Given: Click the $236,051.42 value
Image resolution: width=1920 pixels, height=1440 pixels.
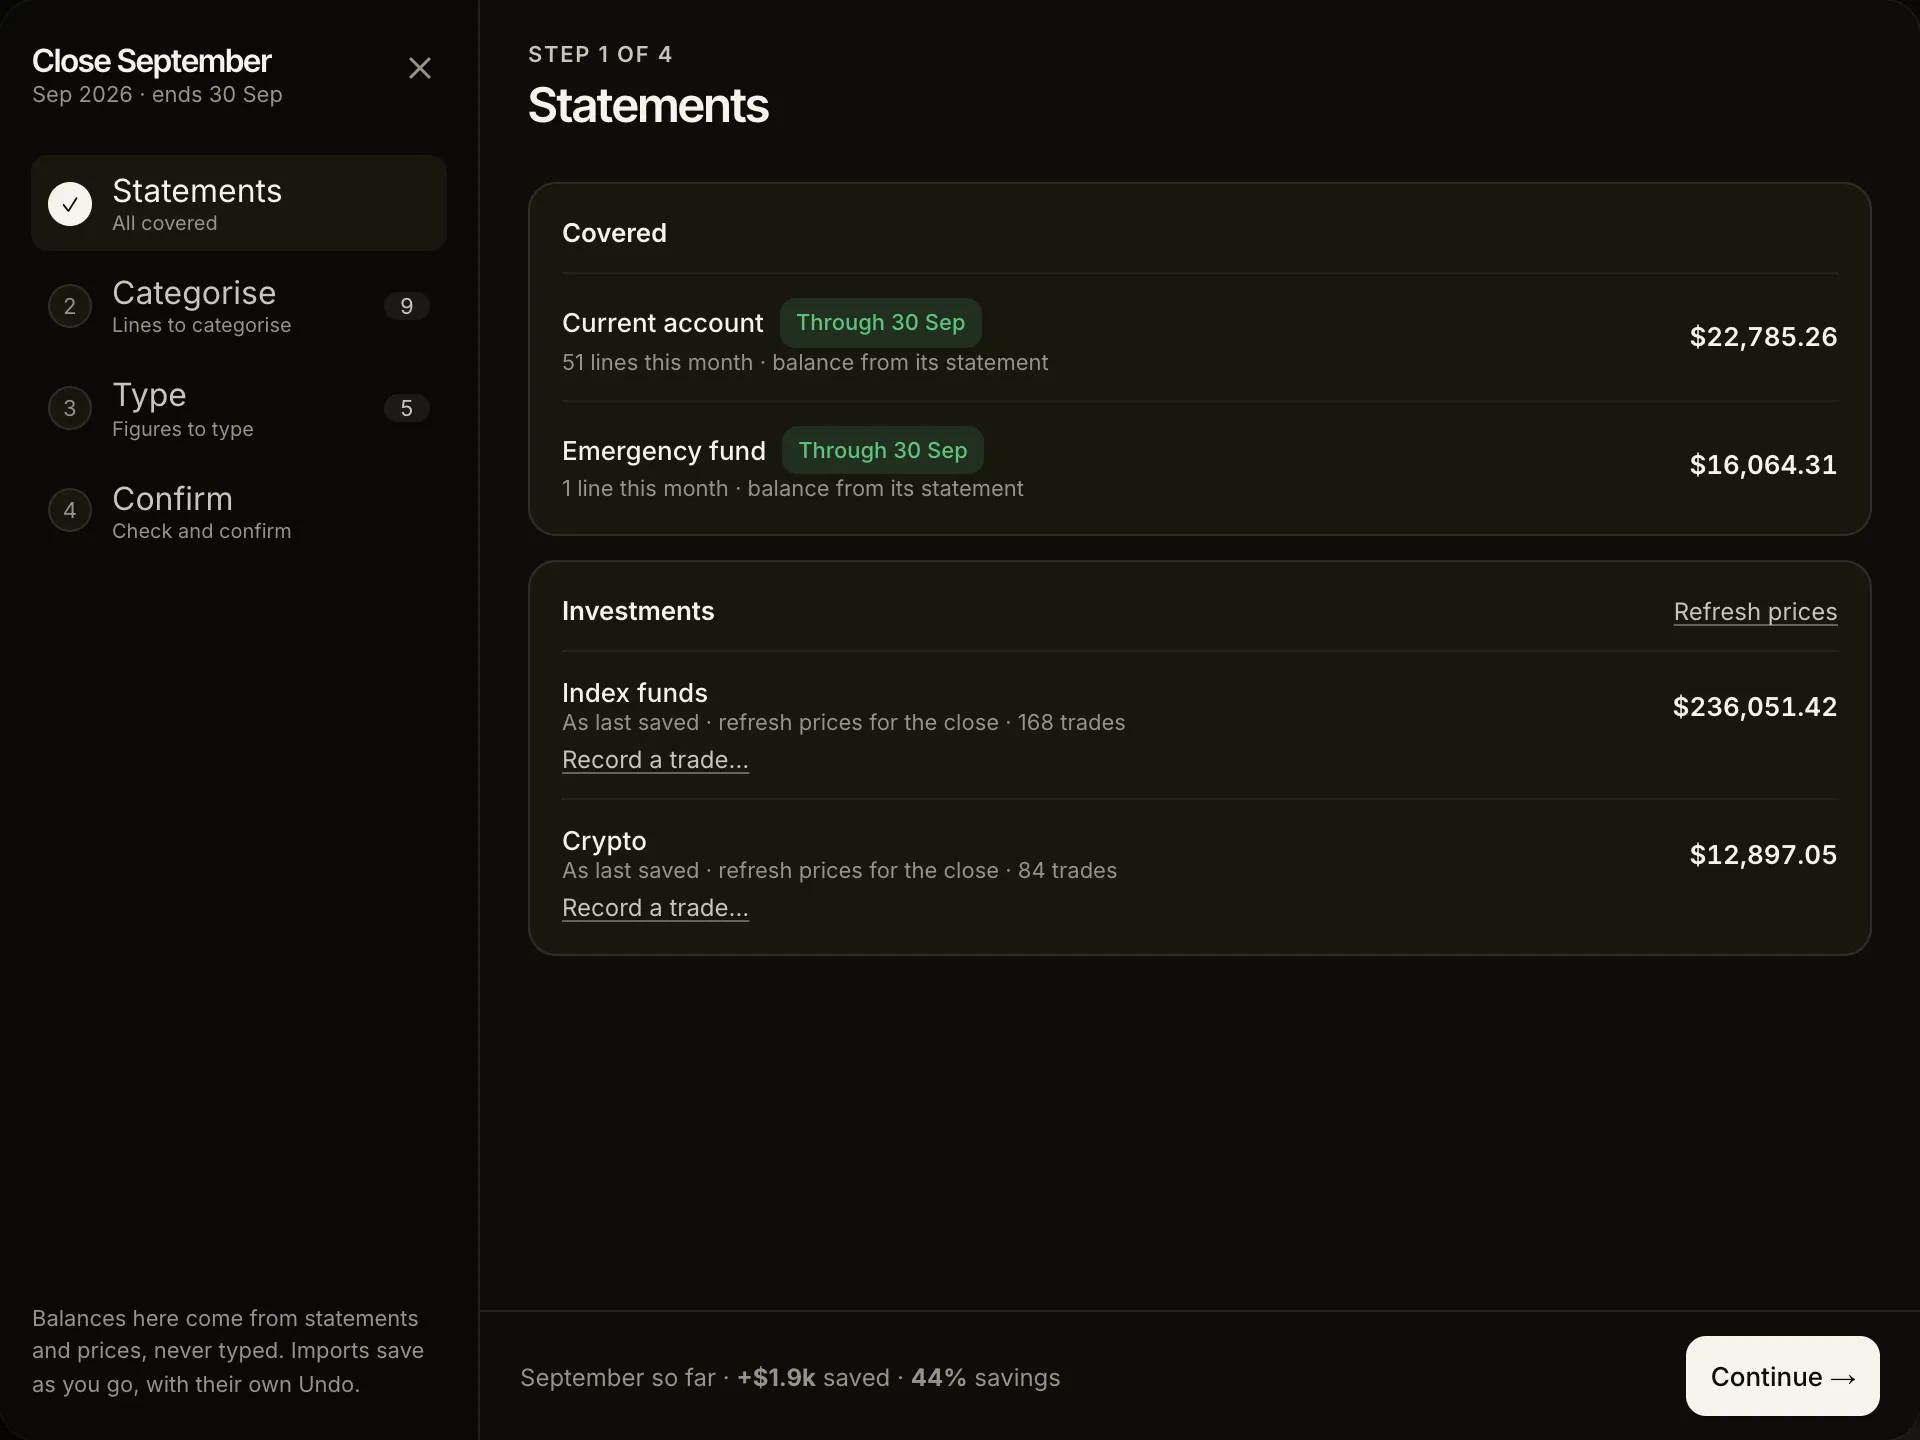Looking at the screenshot, I should [1755, 707].
